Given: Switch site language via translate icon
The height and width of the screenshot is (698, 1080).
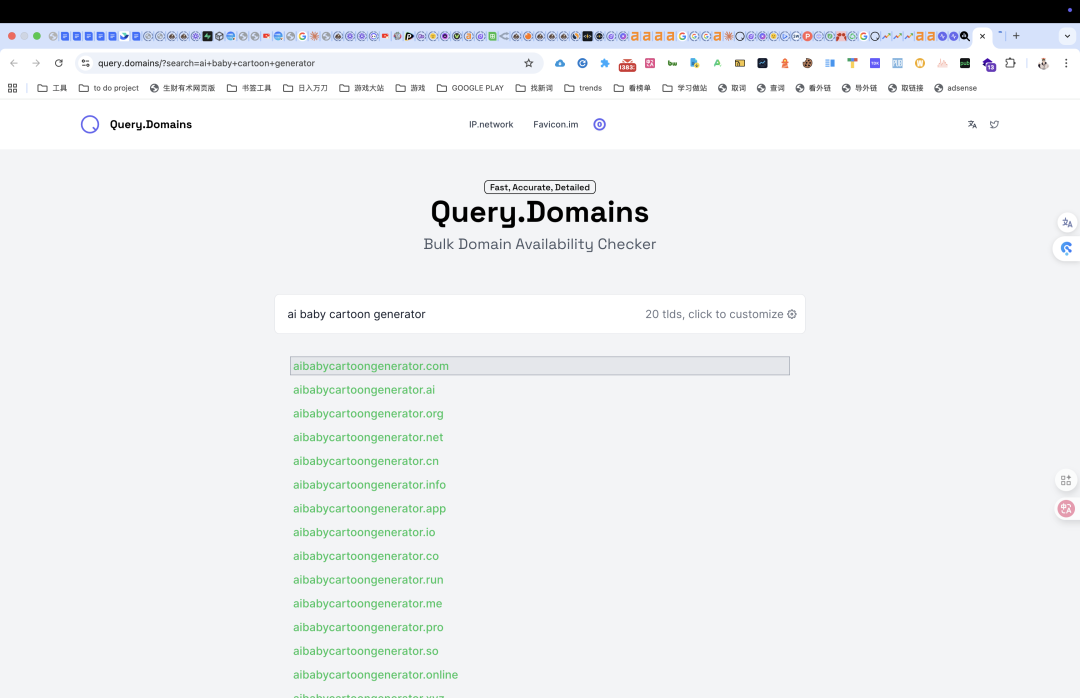Looking at the screenshot, I should pyautogui.click(x=972, y=124).
